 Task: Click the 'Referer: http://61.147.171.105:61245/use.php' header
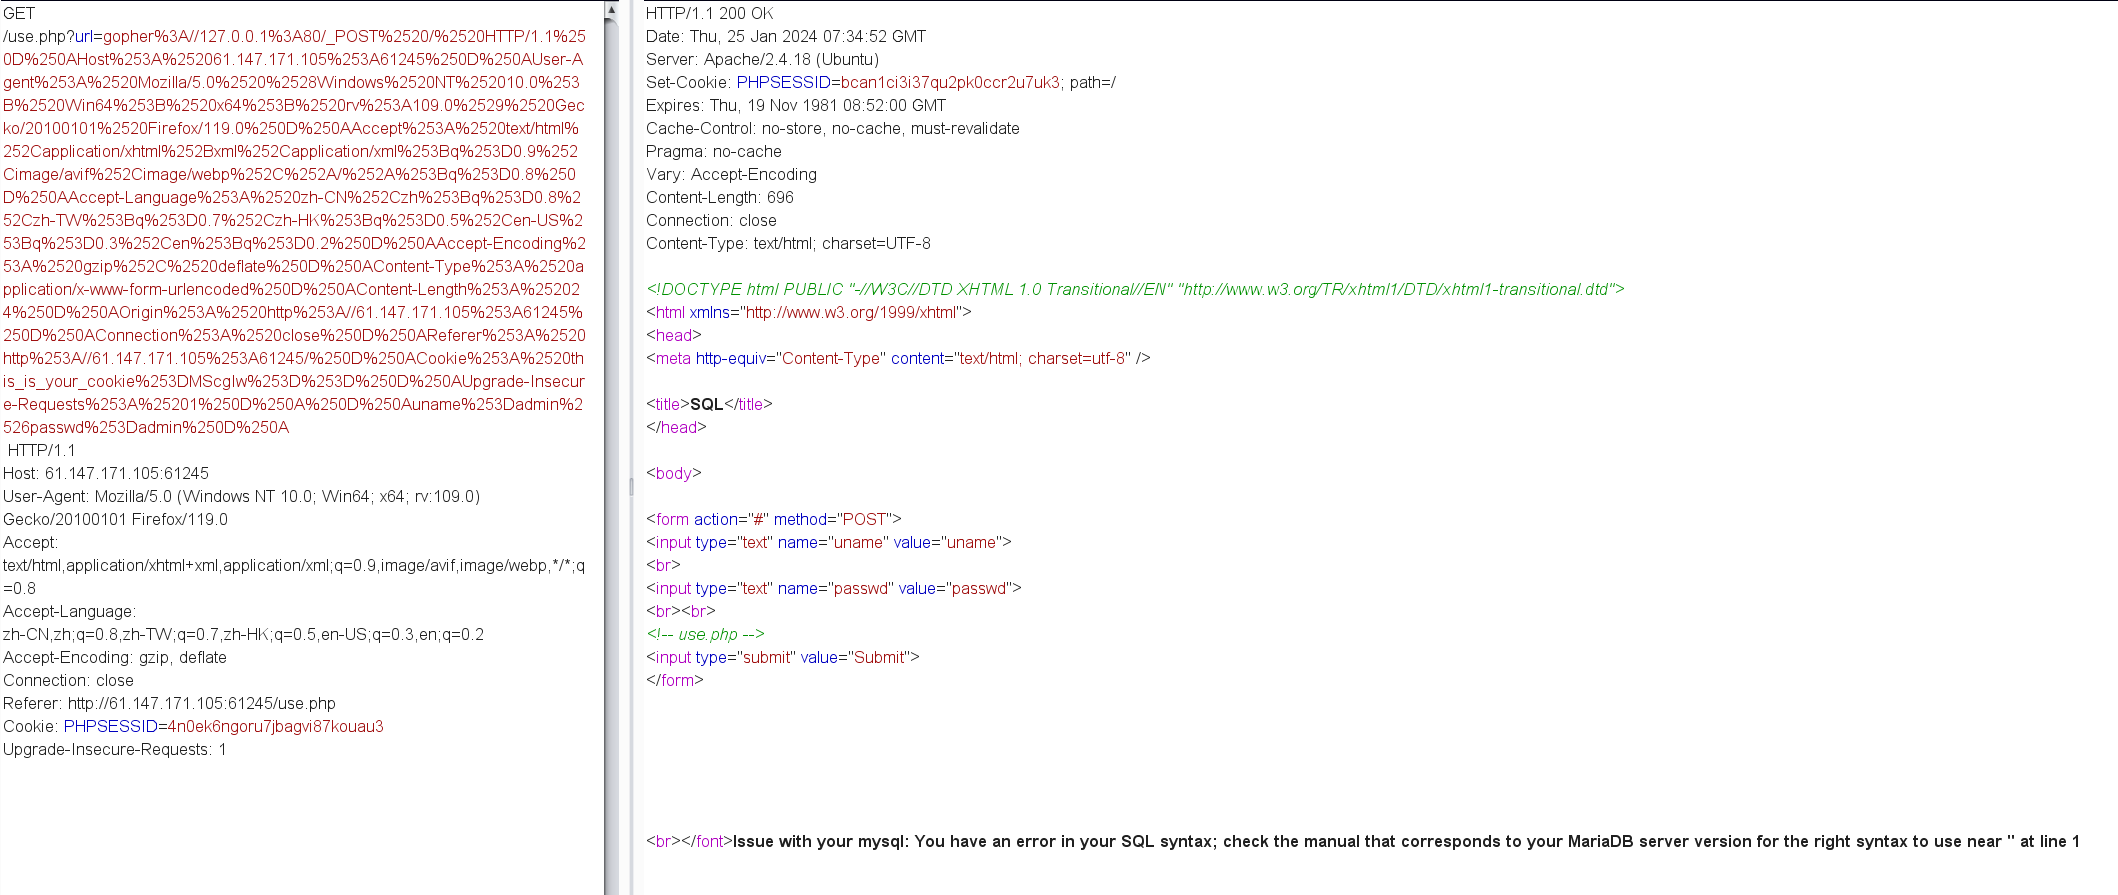coord(169,703)
